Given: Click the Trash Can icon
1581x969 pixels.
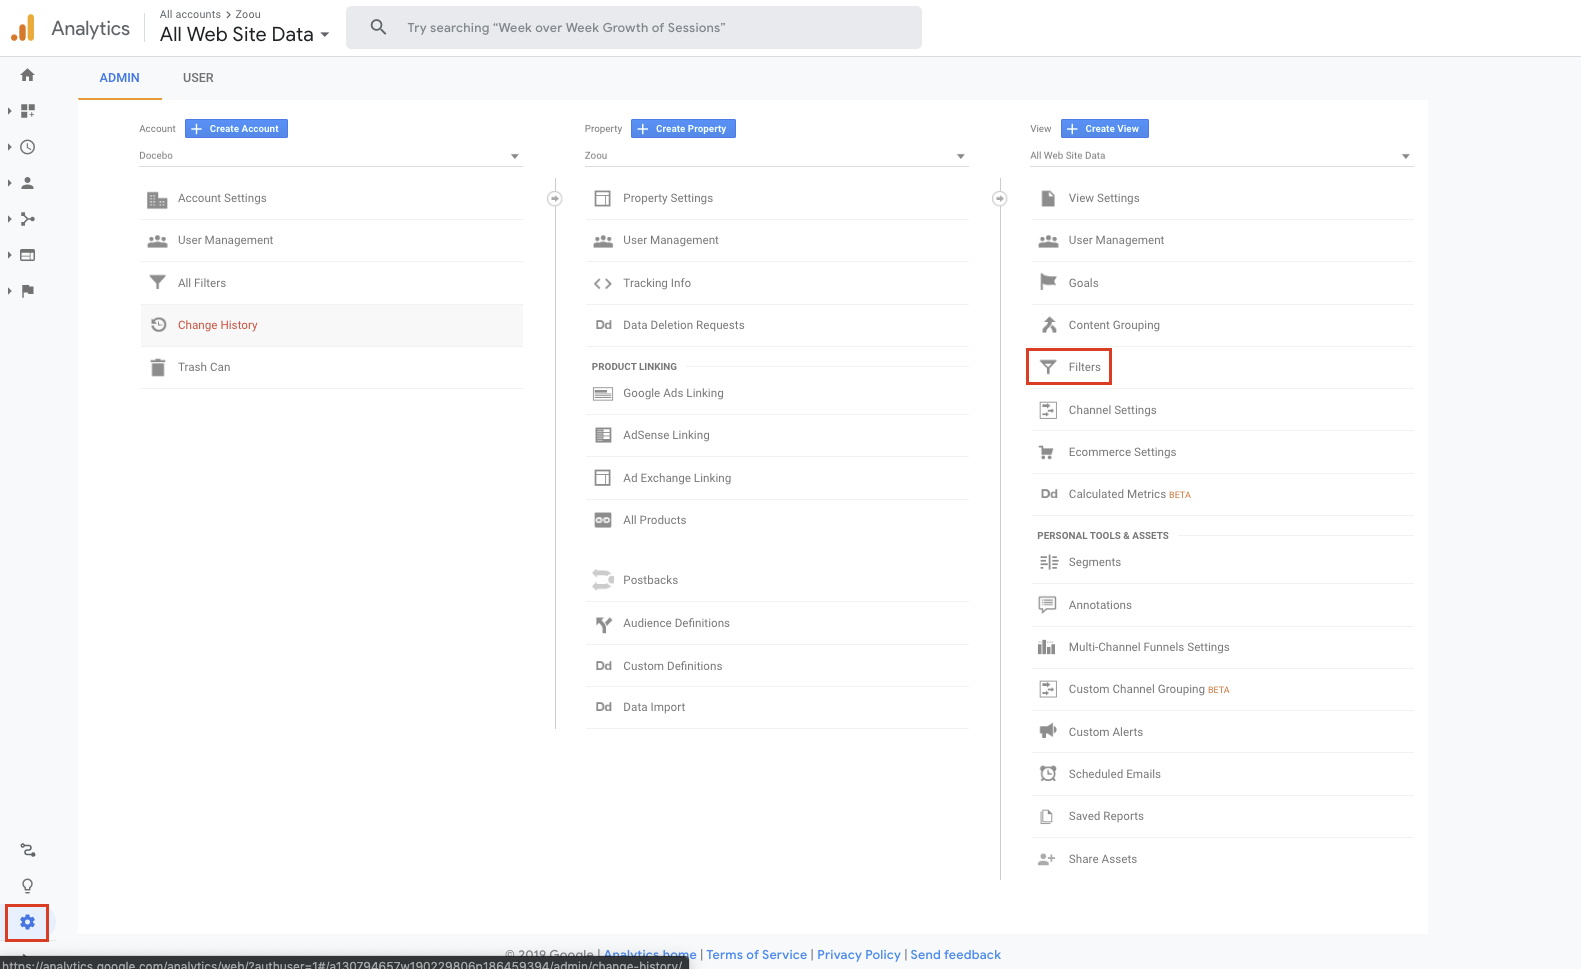Looking at the screenshot, I should point(157,367).
